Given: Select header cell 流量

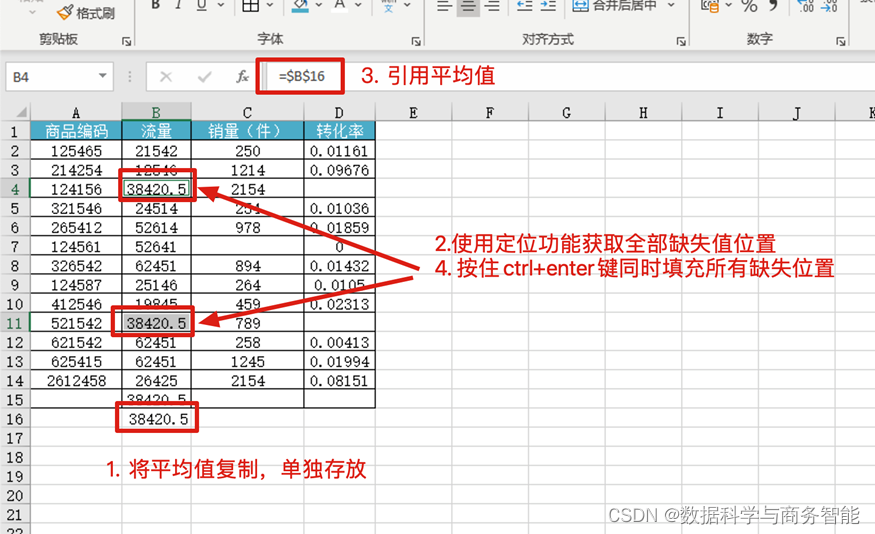Looking at the screenshot, I should click(x=156, y=131).
